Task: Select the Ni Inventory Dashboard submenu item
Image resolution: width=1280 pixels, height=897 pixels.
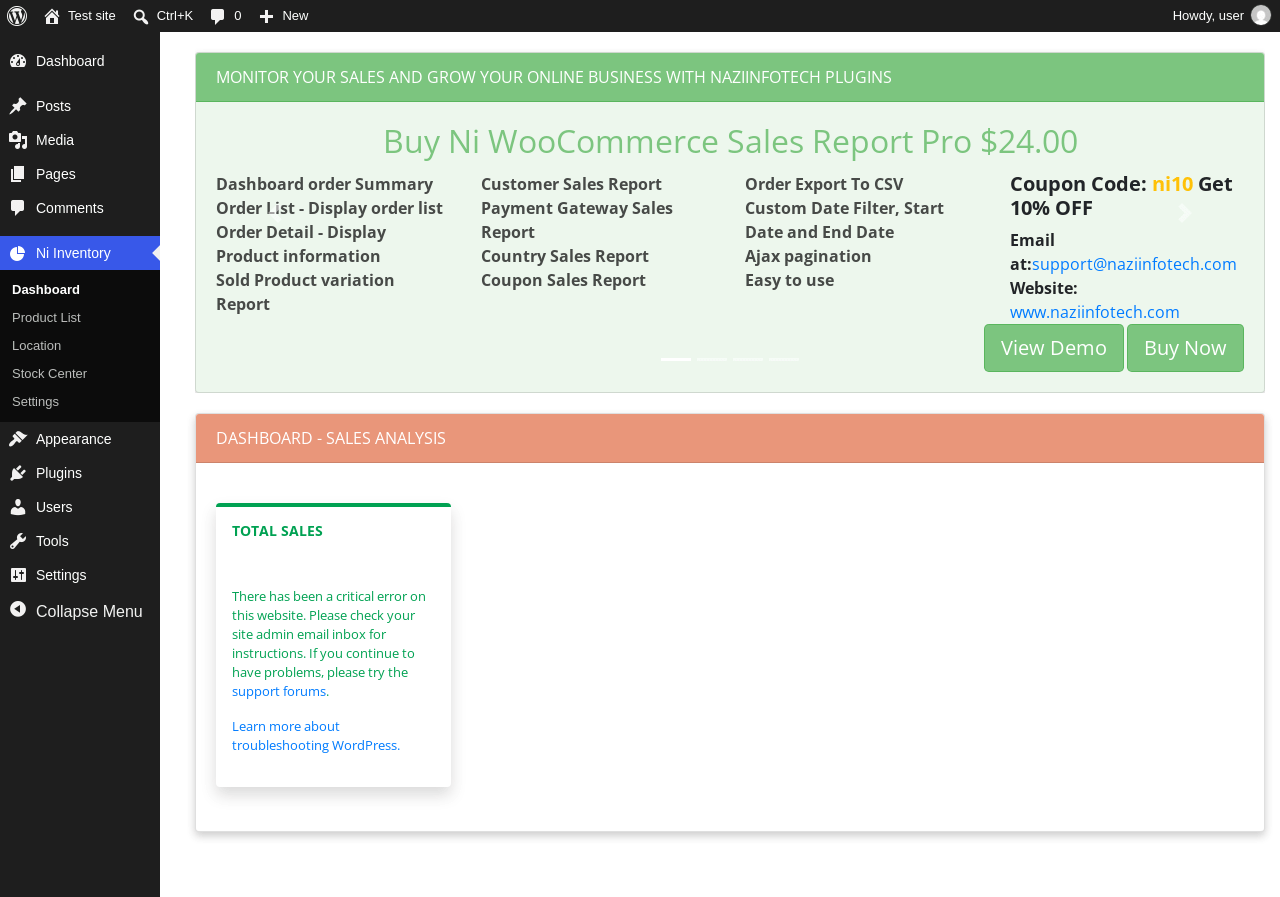Action: pyautogui.click(x=46, y=290)
